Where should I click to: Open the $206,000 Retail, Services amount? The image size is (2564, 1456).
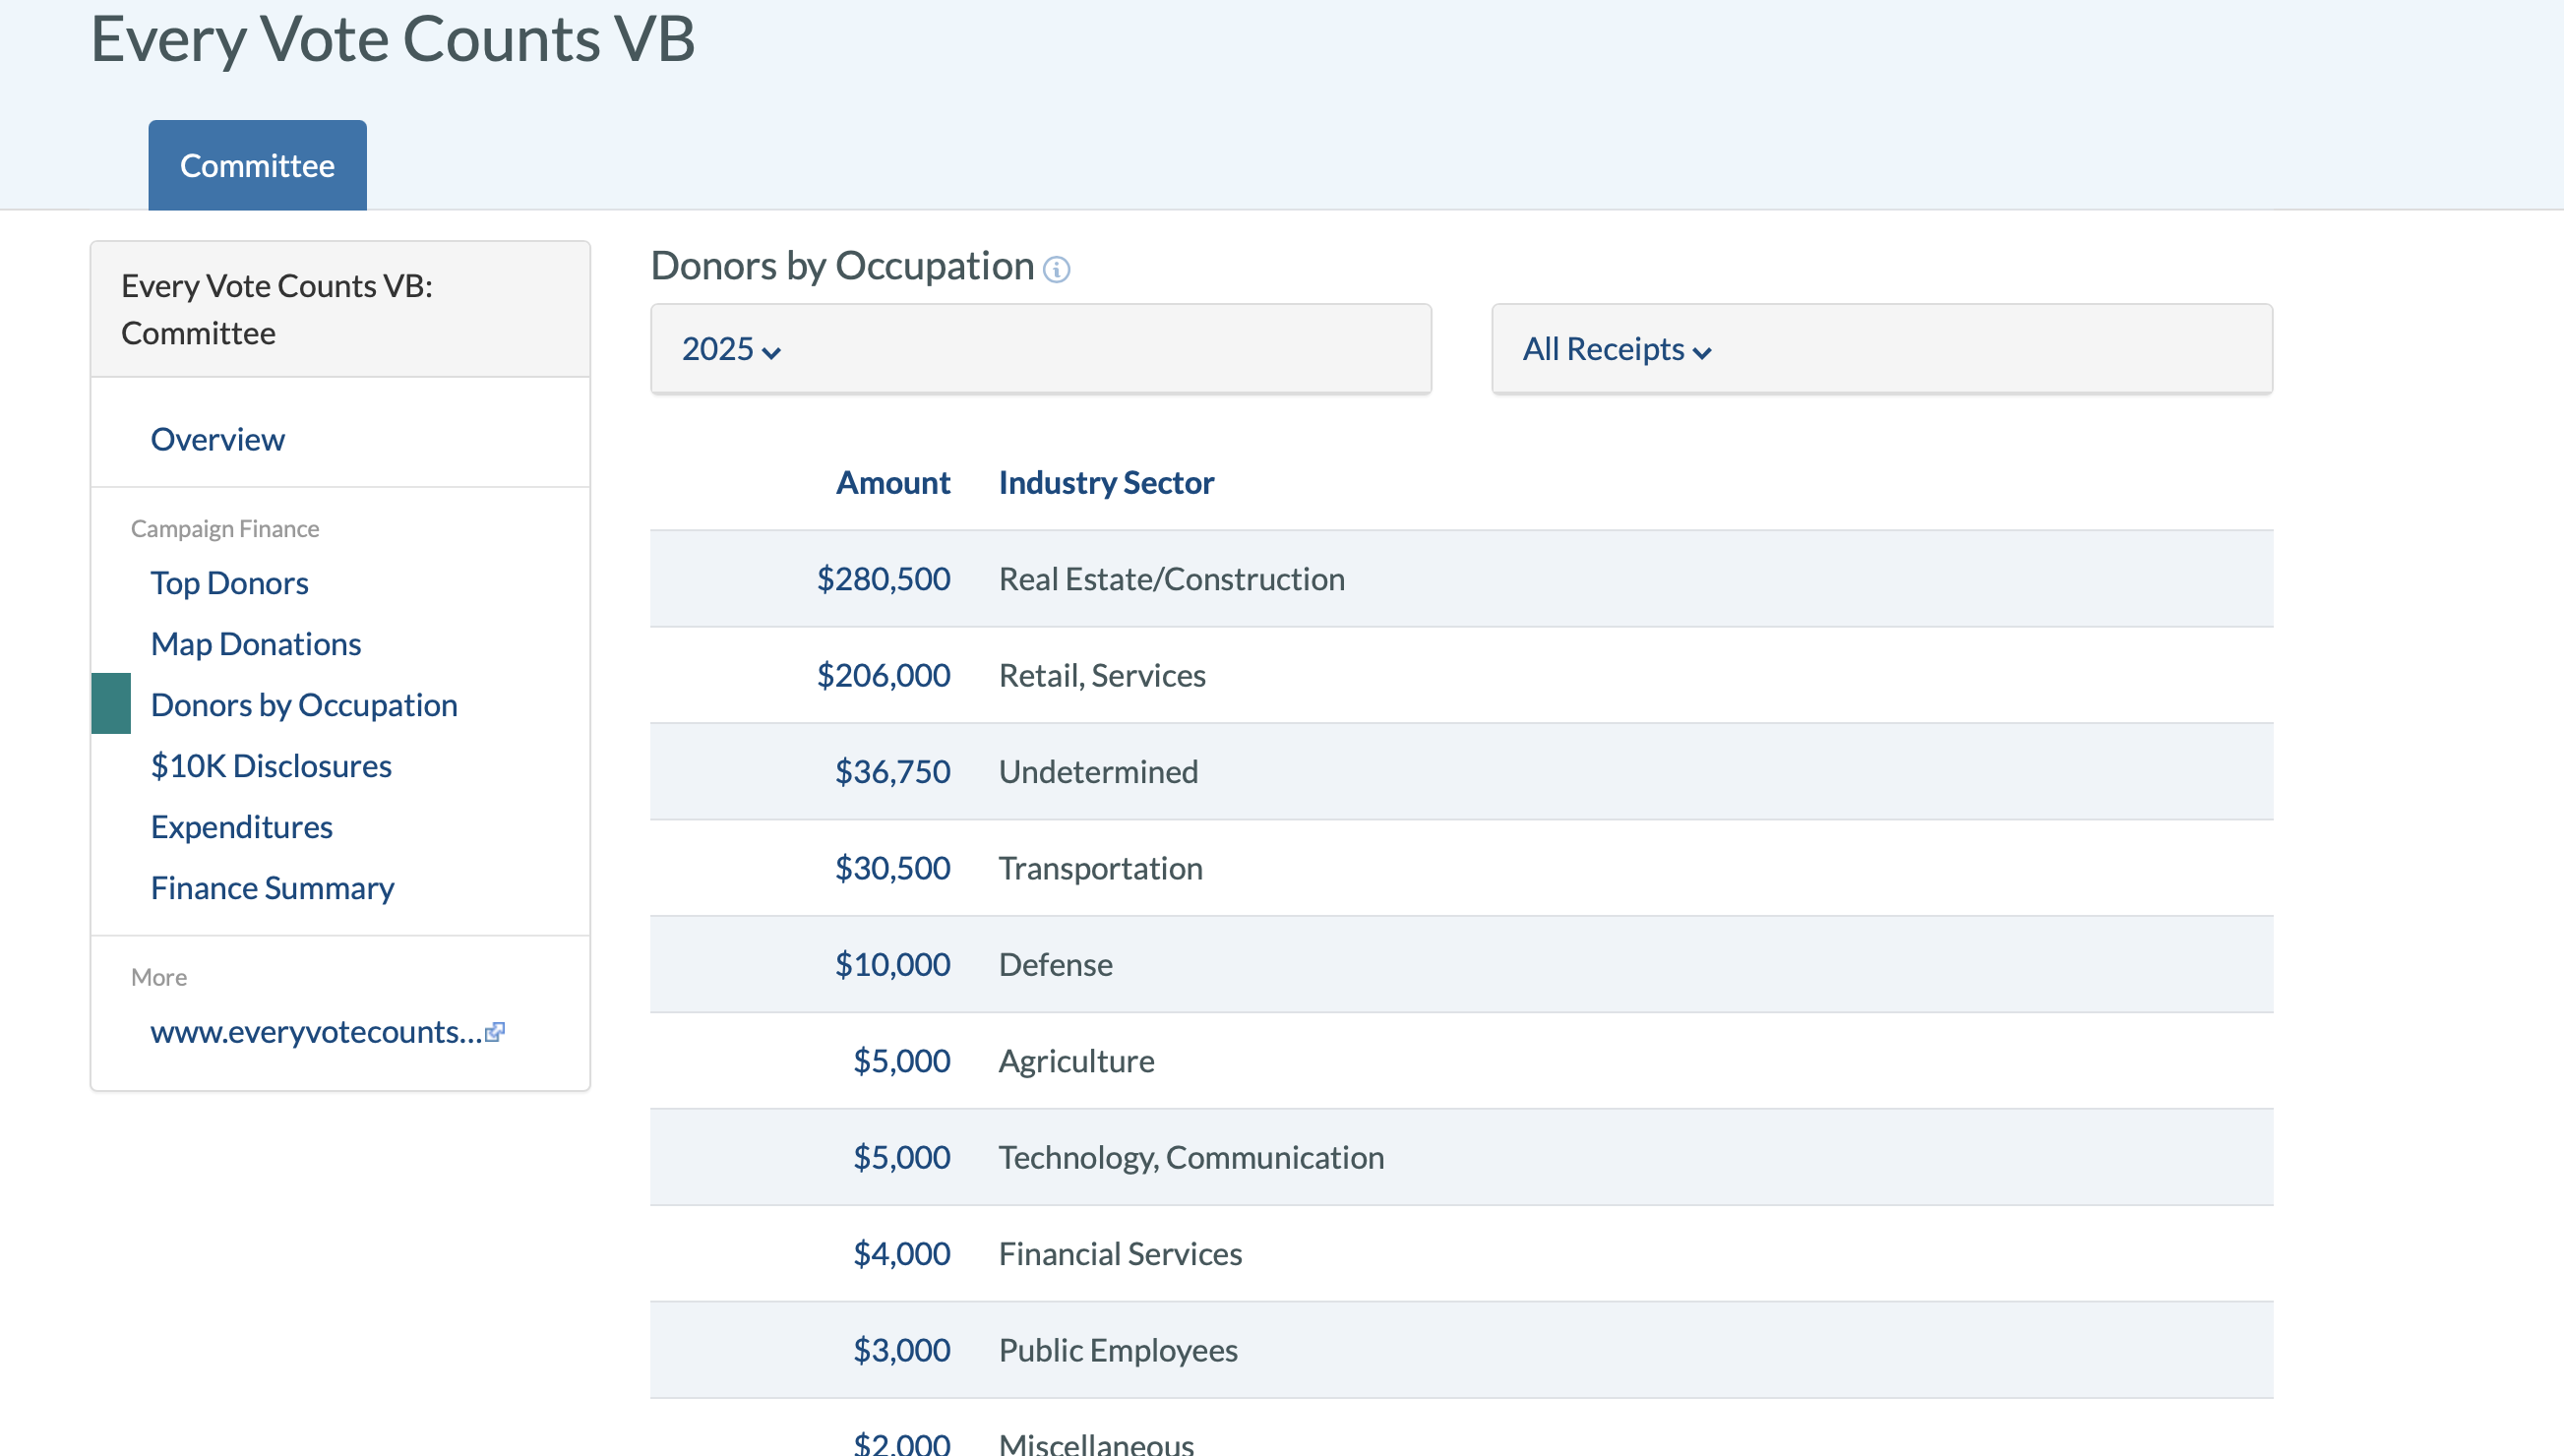pos(883,676)
